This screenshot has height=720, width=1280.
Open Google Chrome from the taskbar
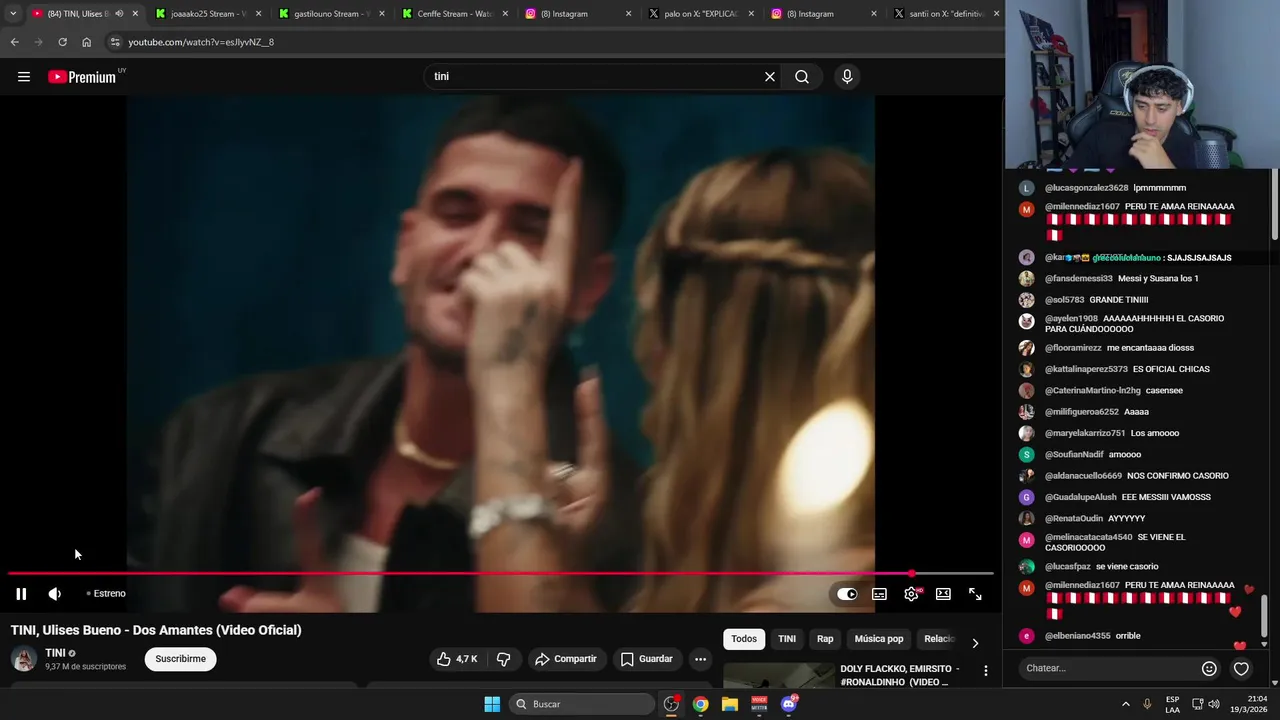point(701,704)
